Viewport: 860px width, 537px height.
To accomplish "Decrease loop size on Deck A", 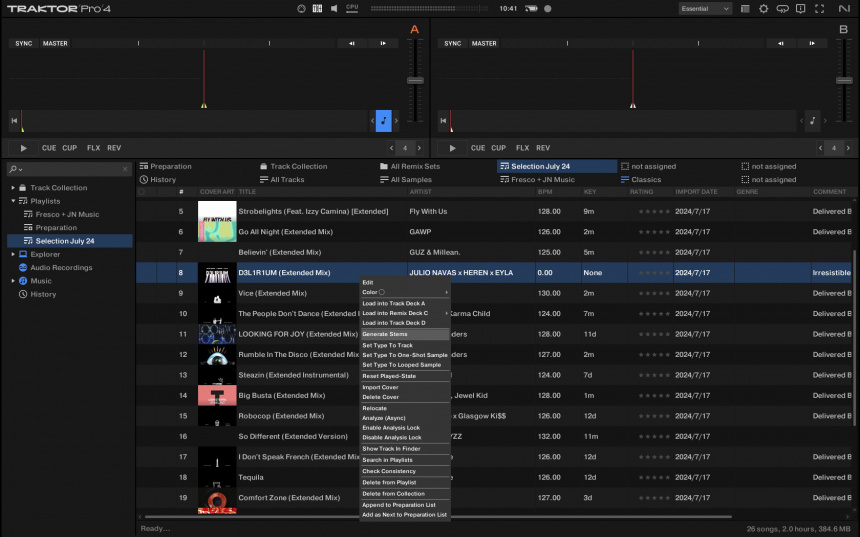I will 391,148.
